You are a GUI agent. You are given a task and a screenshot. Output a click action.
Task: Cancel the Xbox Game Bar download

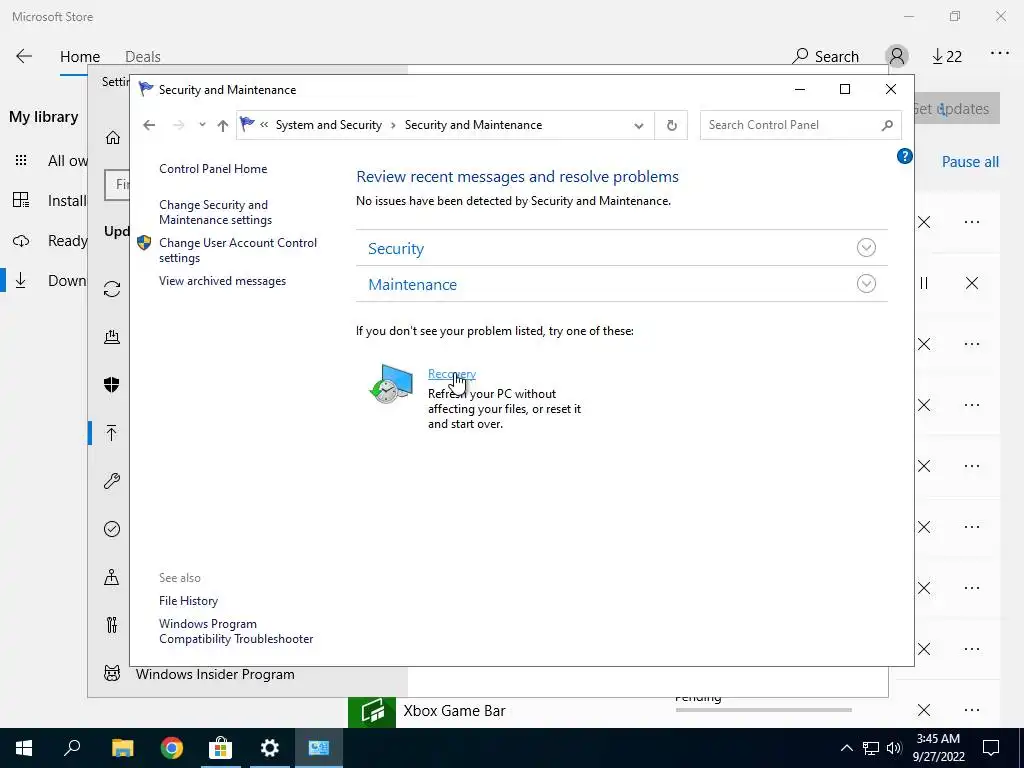923,710
